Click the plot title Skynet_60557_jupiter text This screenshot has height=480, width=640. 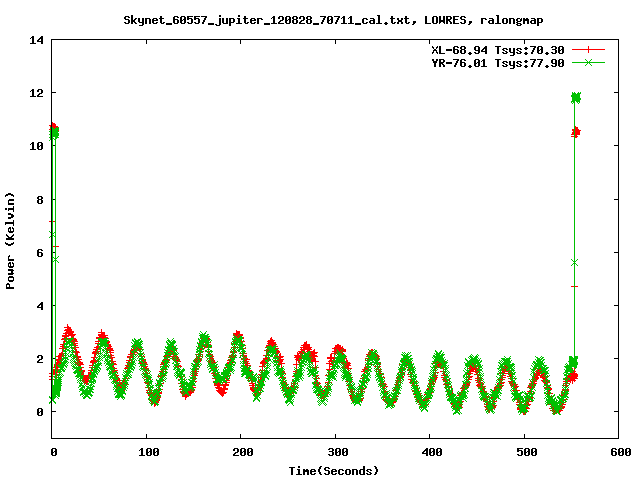coord(333,20)
